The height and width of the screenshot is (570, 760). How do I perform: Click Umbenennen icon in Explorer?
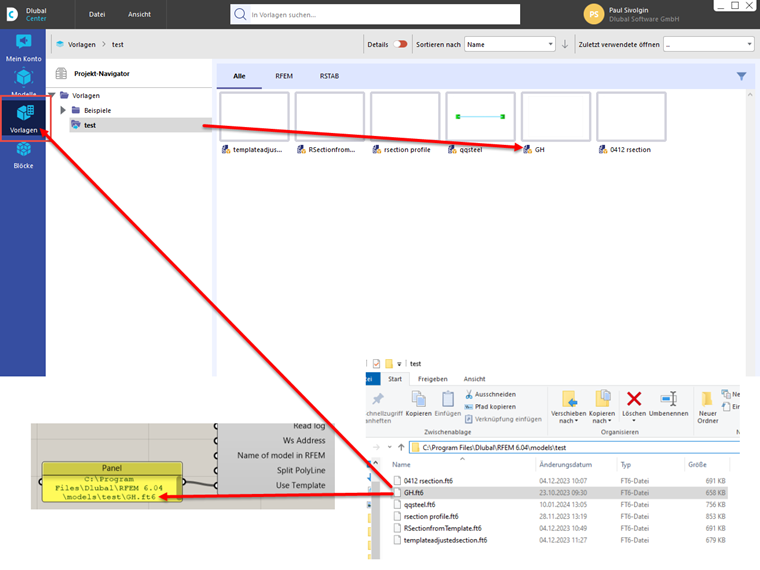tap(668, 403)
